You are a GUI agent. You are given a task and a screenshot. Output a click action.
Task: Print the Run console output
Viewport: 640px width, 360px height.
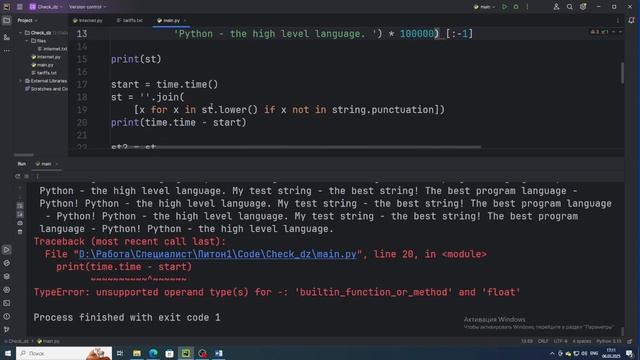(x=20, y=223)
